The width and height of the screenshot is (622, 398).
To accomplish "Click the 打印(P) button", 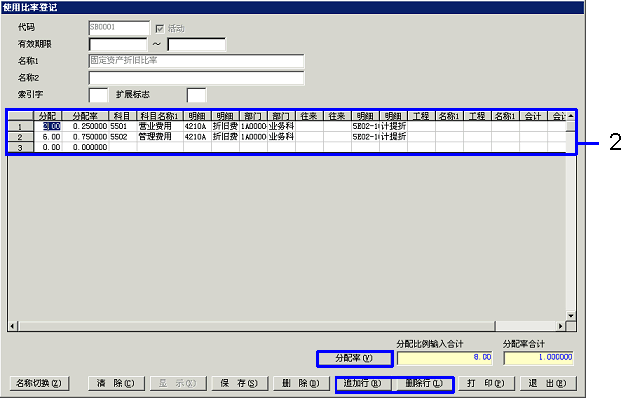I will (486, 383).
